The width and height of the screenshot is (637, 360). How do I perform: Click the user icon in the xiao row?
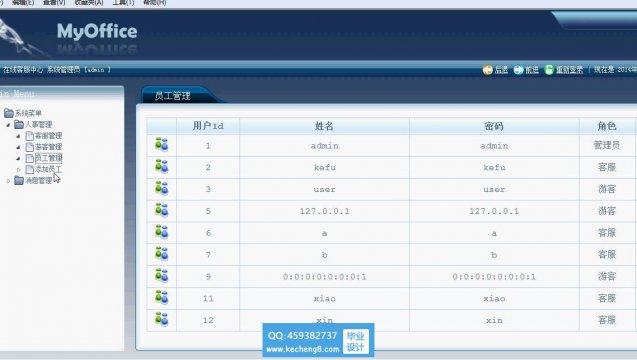tap(161, 297)
